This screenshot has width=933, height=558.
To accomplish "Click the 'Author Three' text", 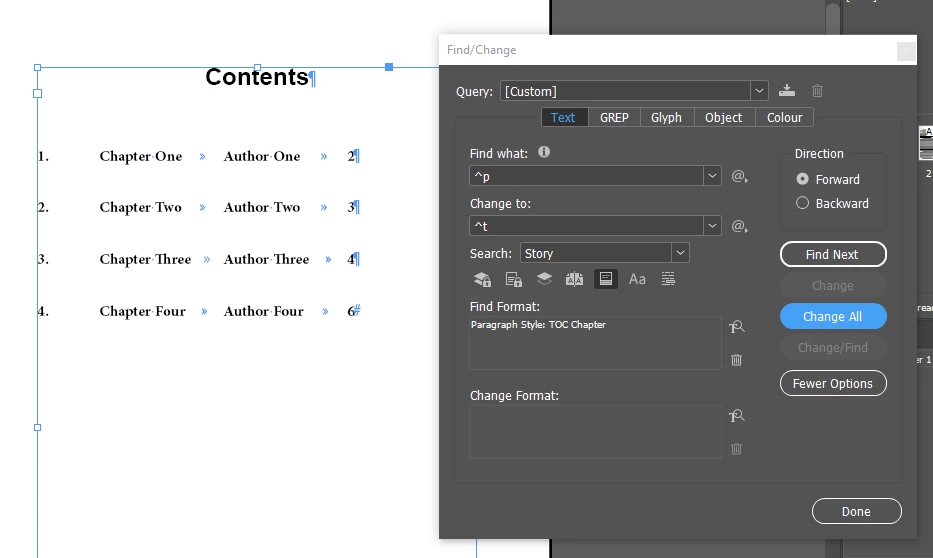I will [267, 259].
